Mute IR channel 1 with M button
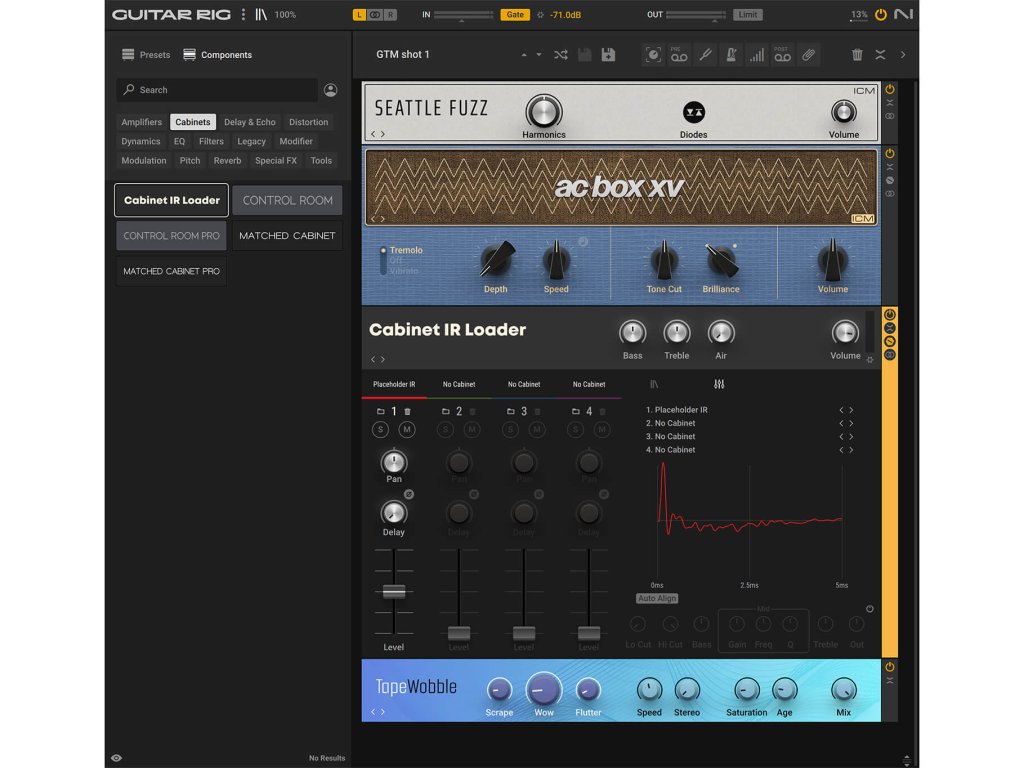The height and width of the screenshot is (768, 1024). (407, 430)
